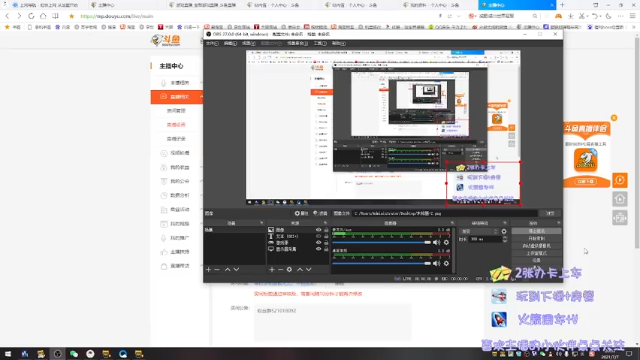640x360 pixels.
Task: Open the Help menu in OBS
Action: point(339,43)
